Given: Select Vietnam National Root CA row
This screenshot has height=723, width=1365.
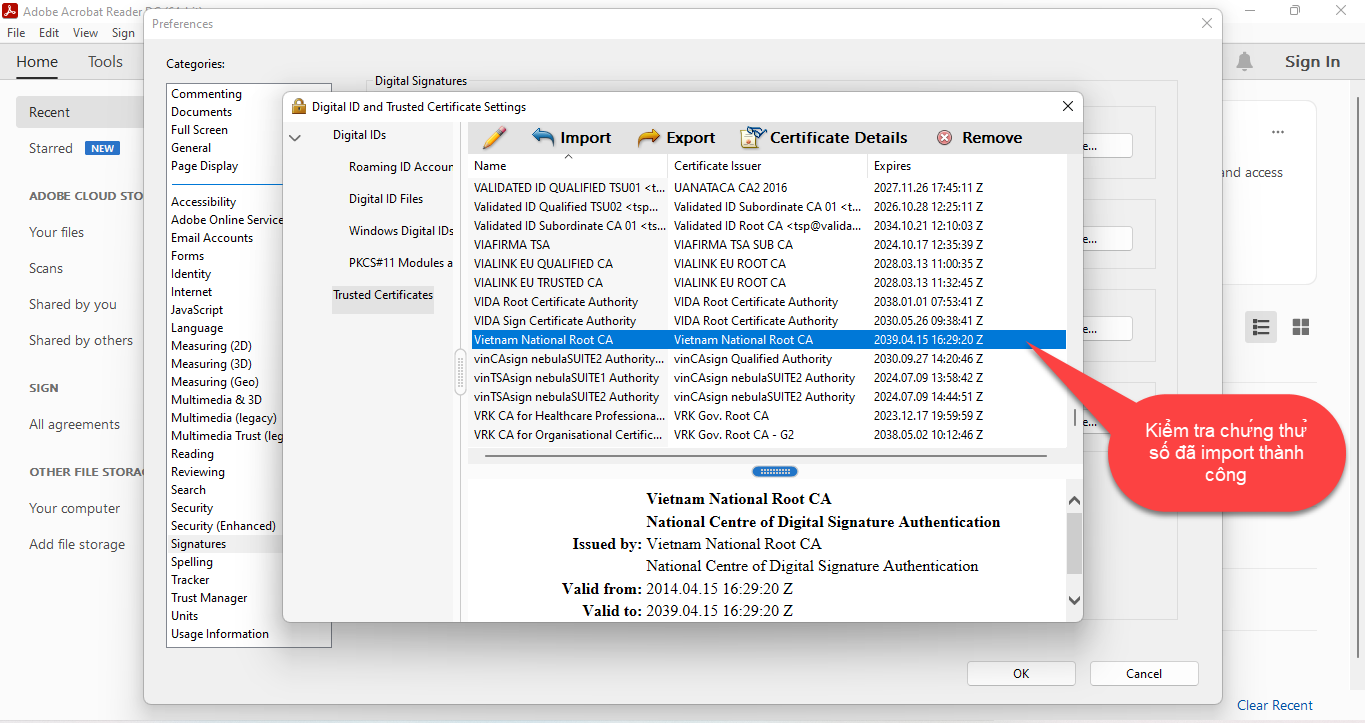Looking at the screenshot, I should coord(768,340).
